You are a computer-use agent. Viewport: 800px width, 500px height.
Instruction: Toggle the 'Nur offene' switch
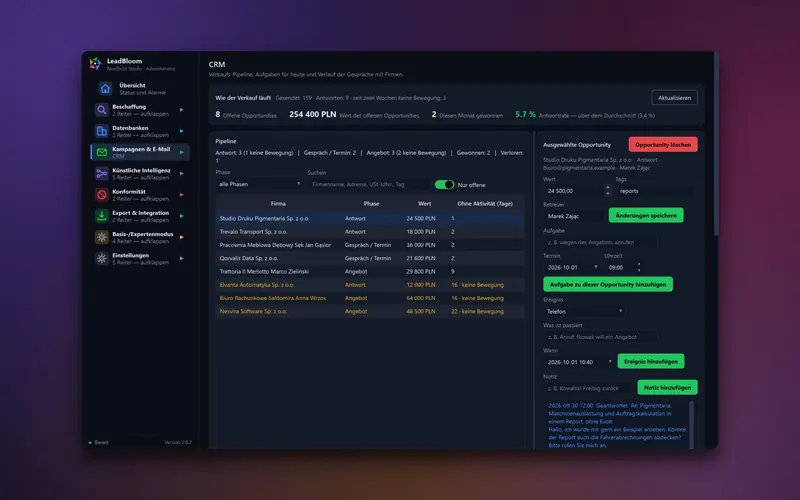click(444, 185)
